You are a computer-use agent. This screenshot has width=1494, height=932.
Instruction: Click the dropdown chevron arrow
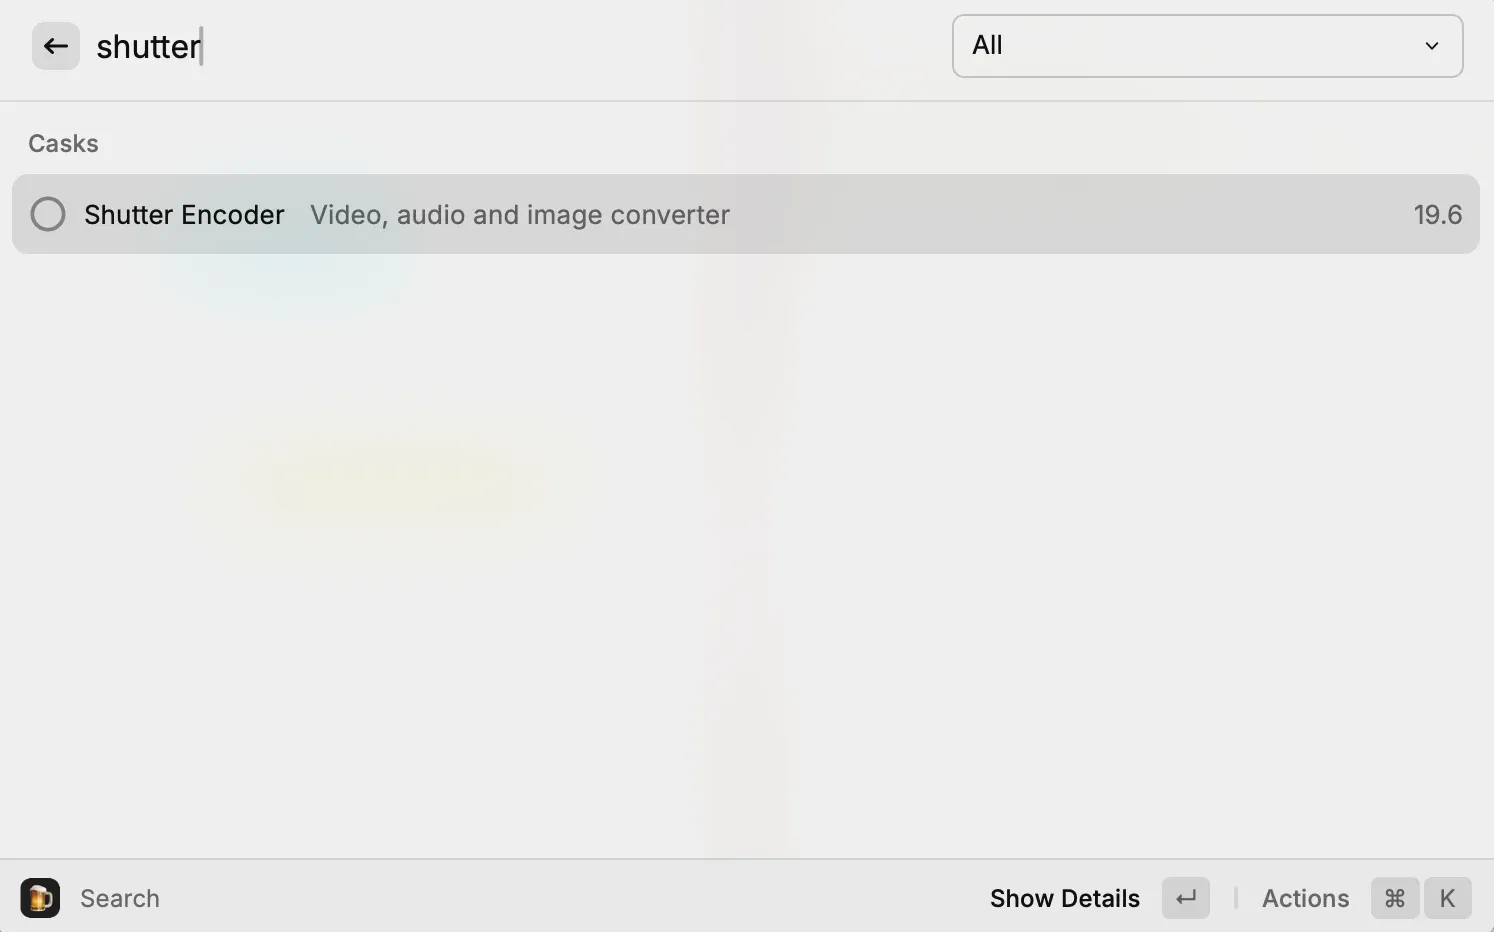(x=1432, y=46)
